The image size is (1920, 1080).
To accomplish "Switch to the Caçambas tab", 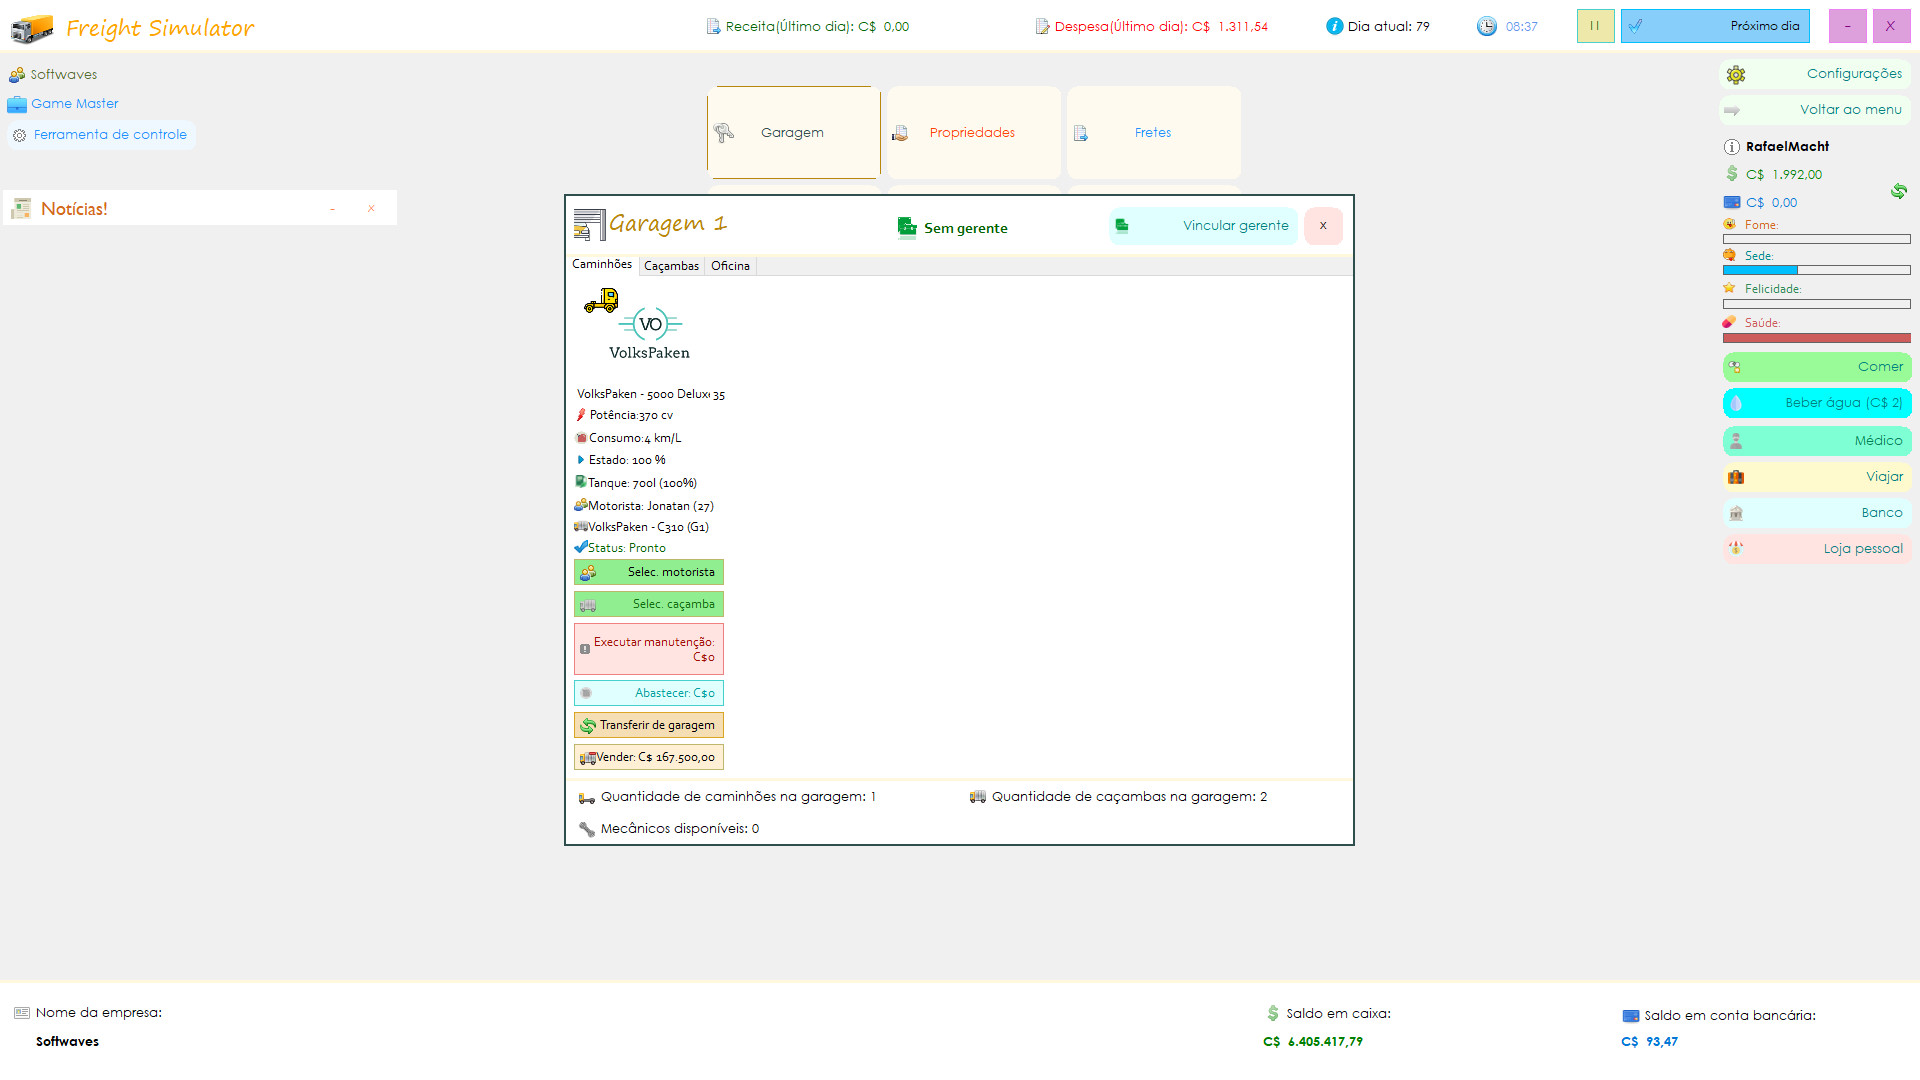I will coord(671,266).
